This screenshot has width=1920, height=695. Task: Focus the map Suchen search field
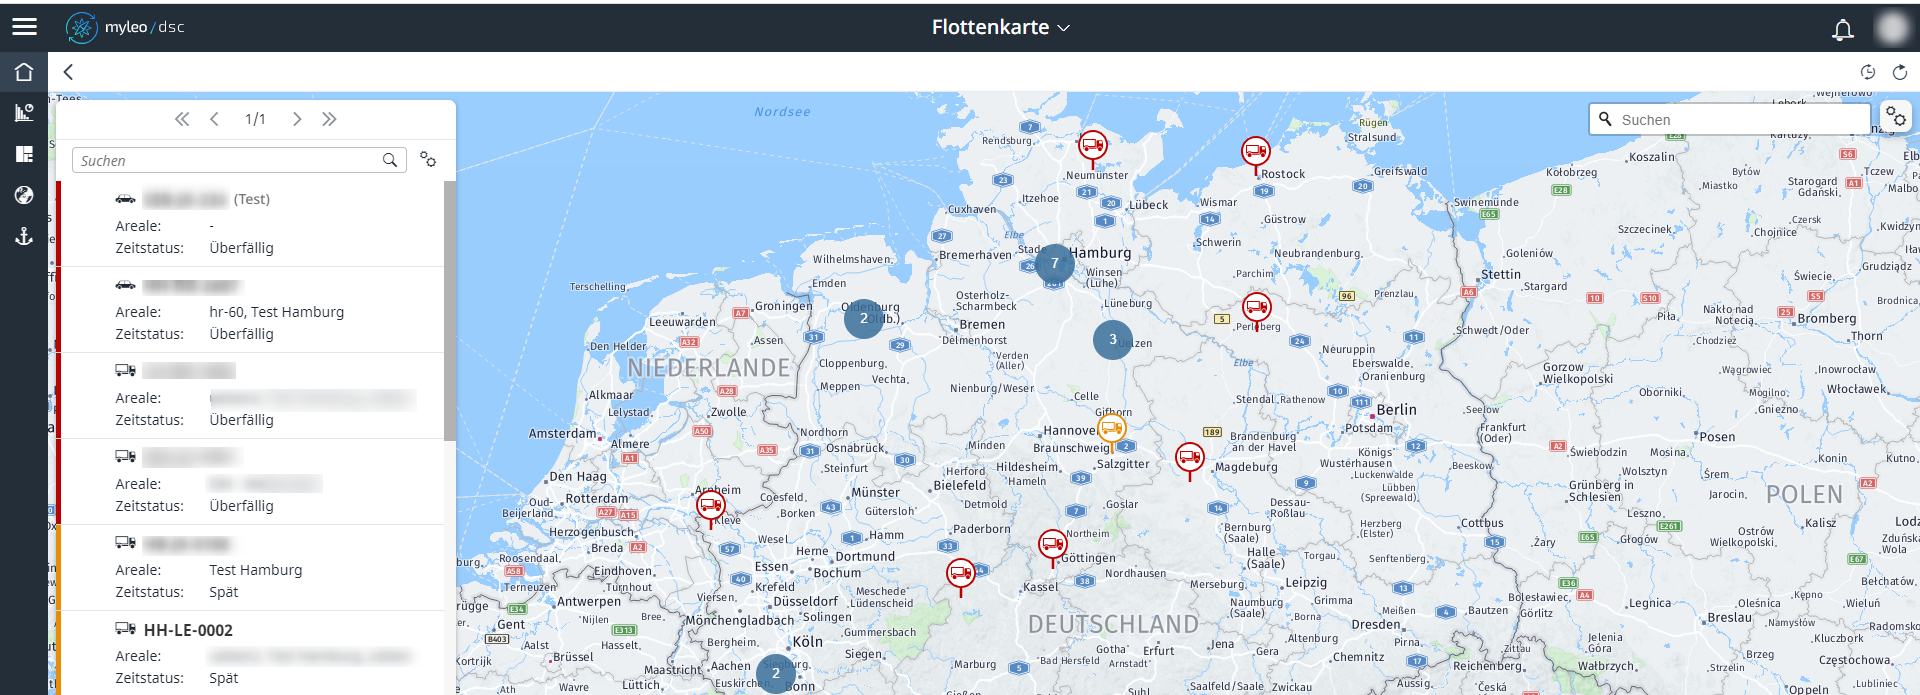click(x=1729, y=119)
